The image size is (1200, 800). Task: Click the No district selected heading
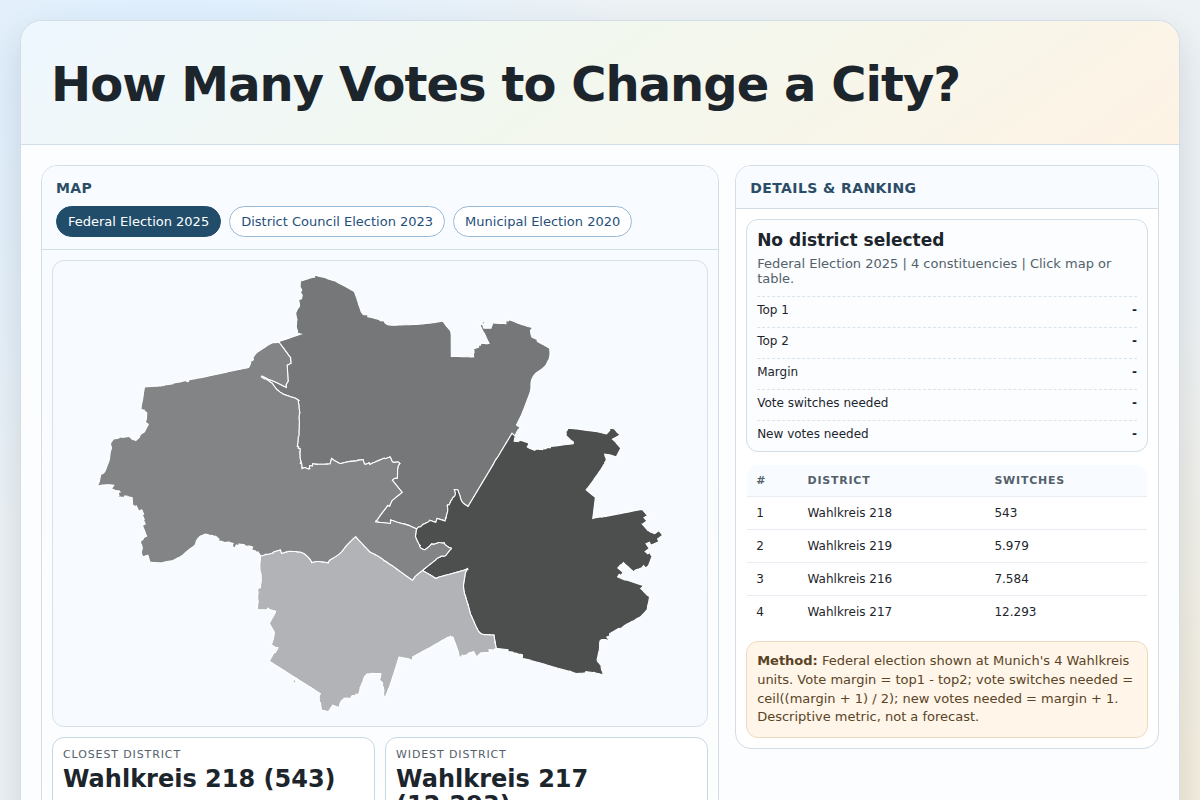point(850,239)
